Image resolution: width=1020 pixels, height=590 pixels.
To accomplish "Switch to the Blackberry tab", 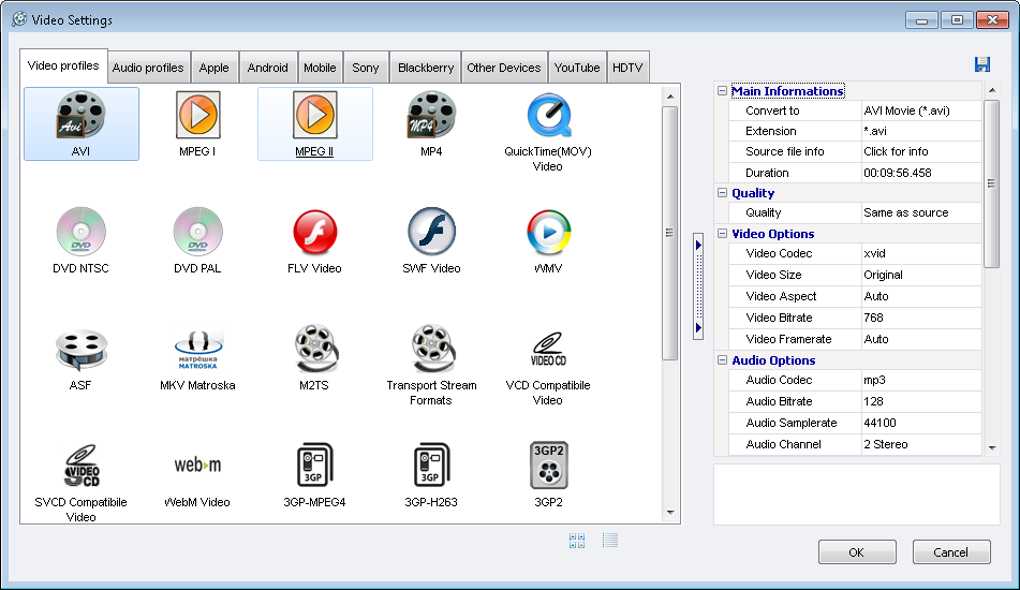I will click(425, 68).
